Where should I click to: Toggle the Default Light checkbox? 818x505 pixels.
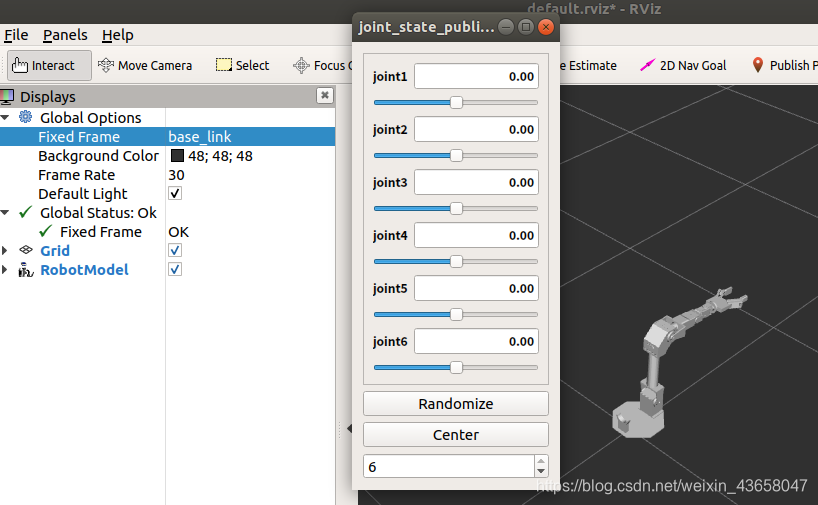(x=175, y=194)
